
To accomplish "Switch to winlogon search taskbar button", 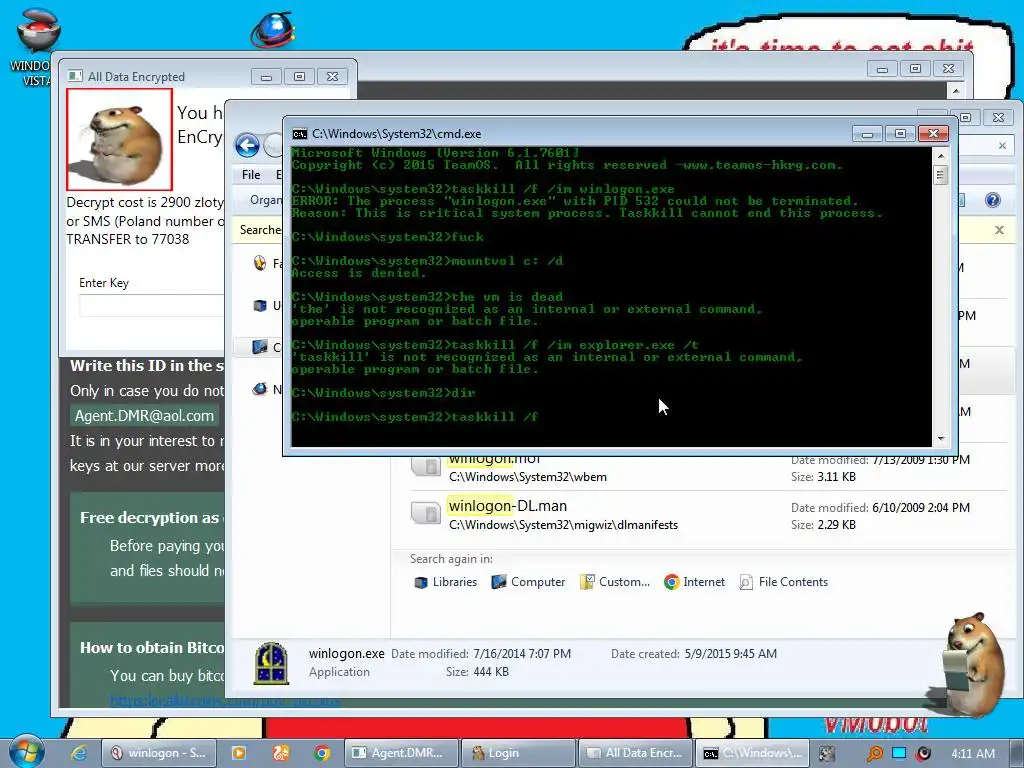I will coord(159,753).
